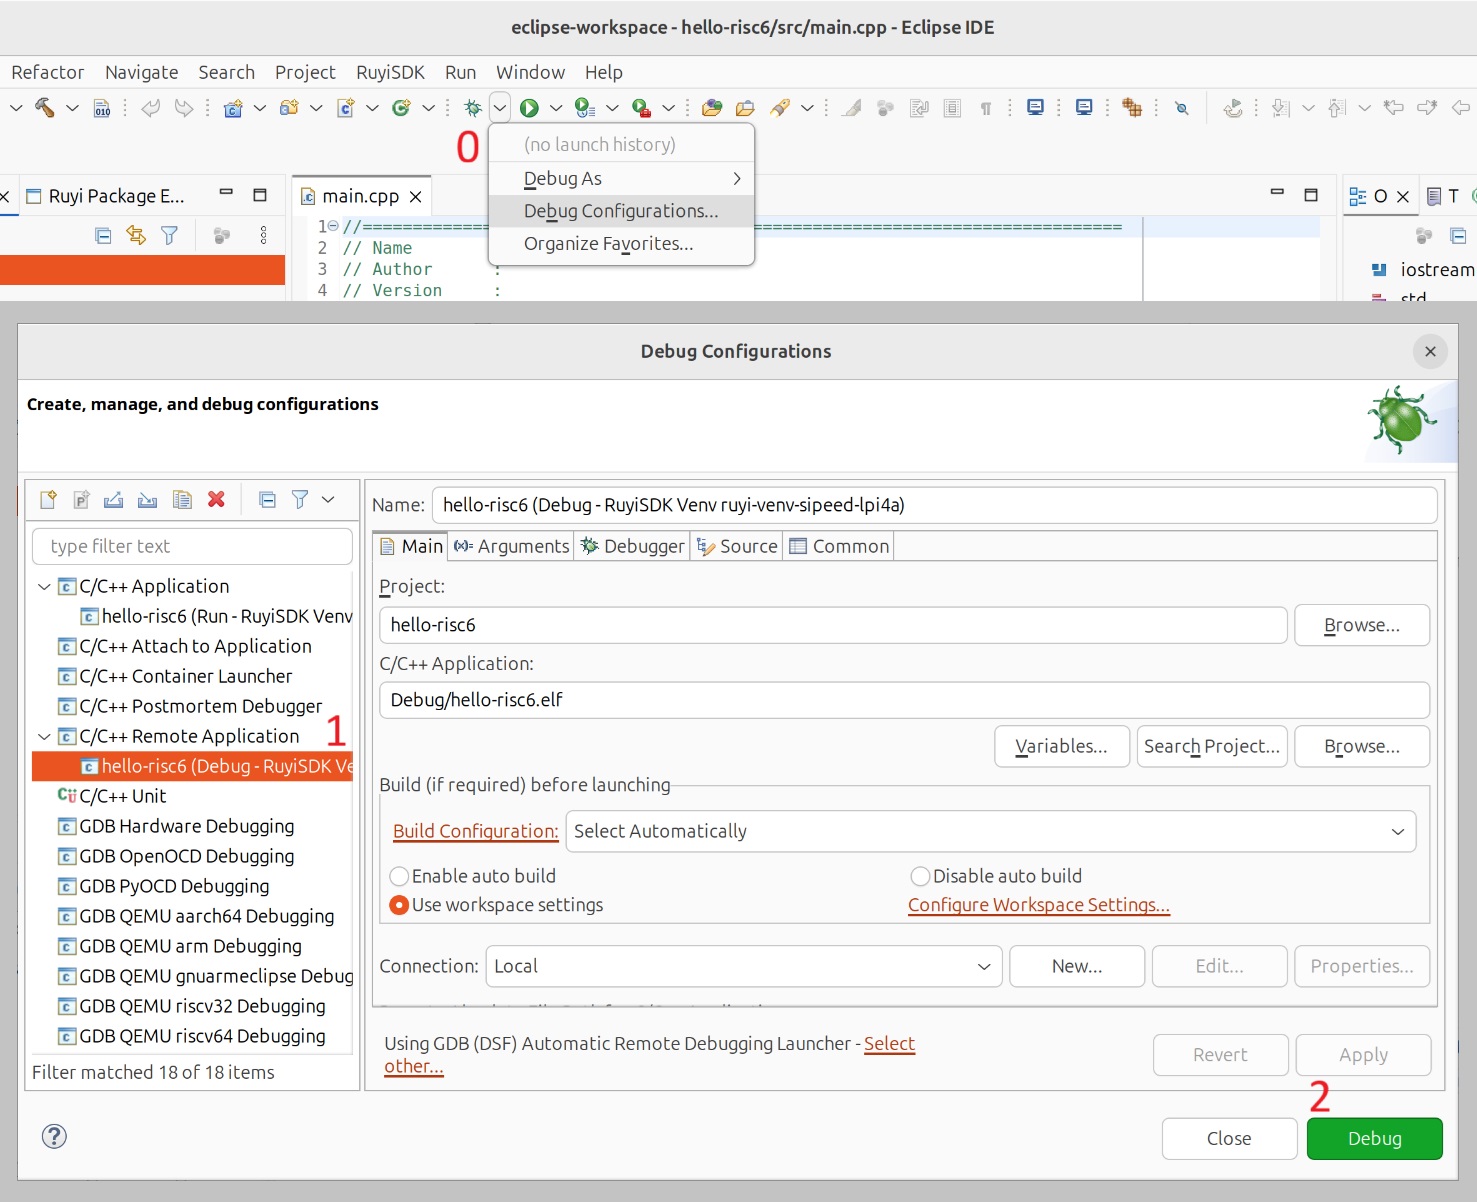Click the Open Type folder icon in toolbar

coord(712,108)
